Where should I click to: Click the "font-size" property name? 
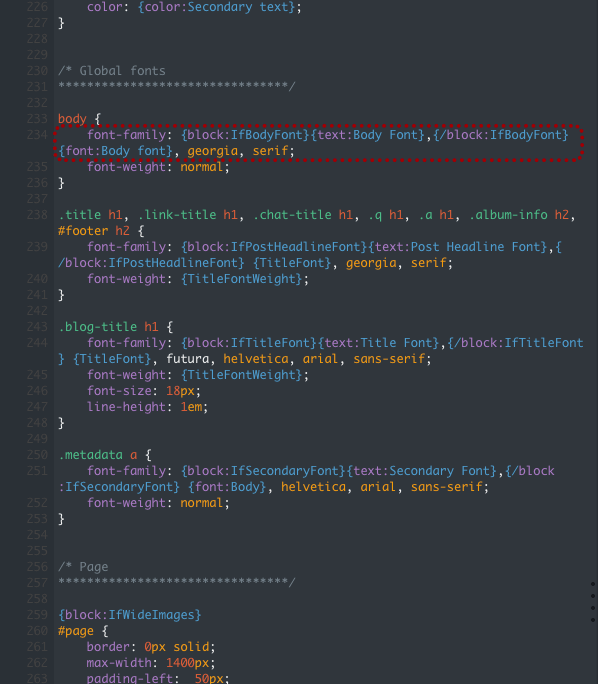tap(119, 391)
